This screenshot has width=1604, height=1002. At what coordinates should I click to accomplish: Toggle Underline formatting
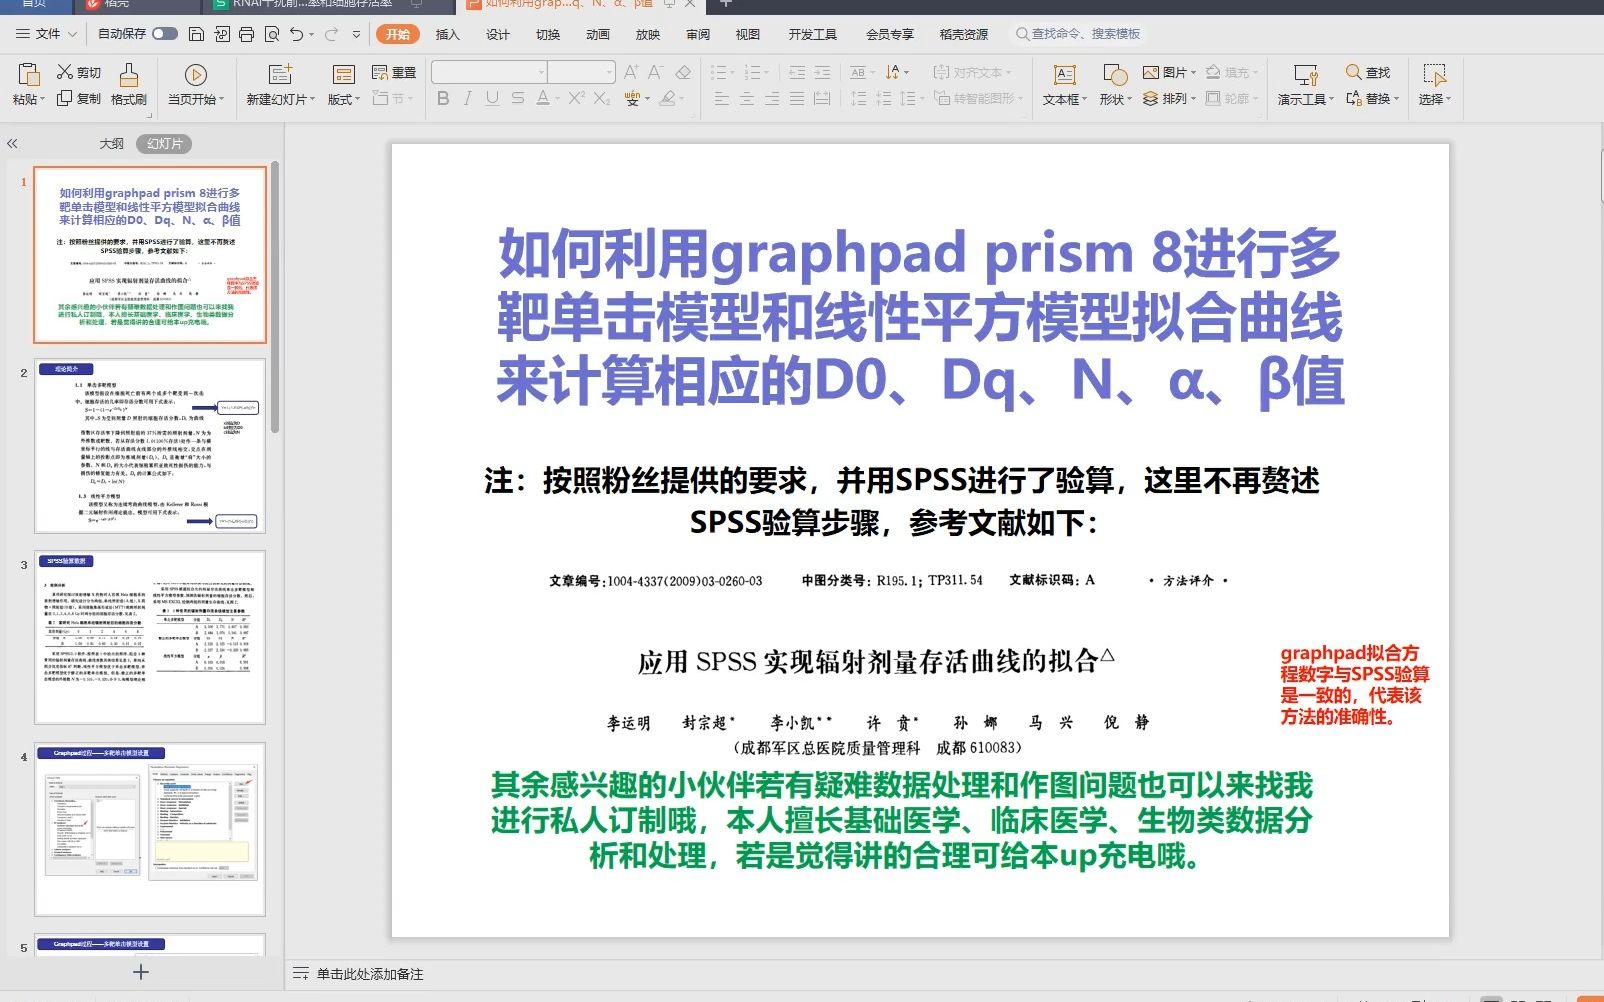pyautogui.click(x=492, y=98)
